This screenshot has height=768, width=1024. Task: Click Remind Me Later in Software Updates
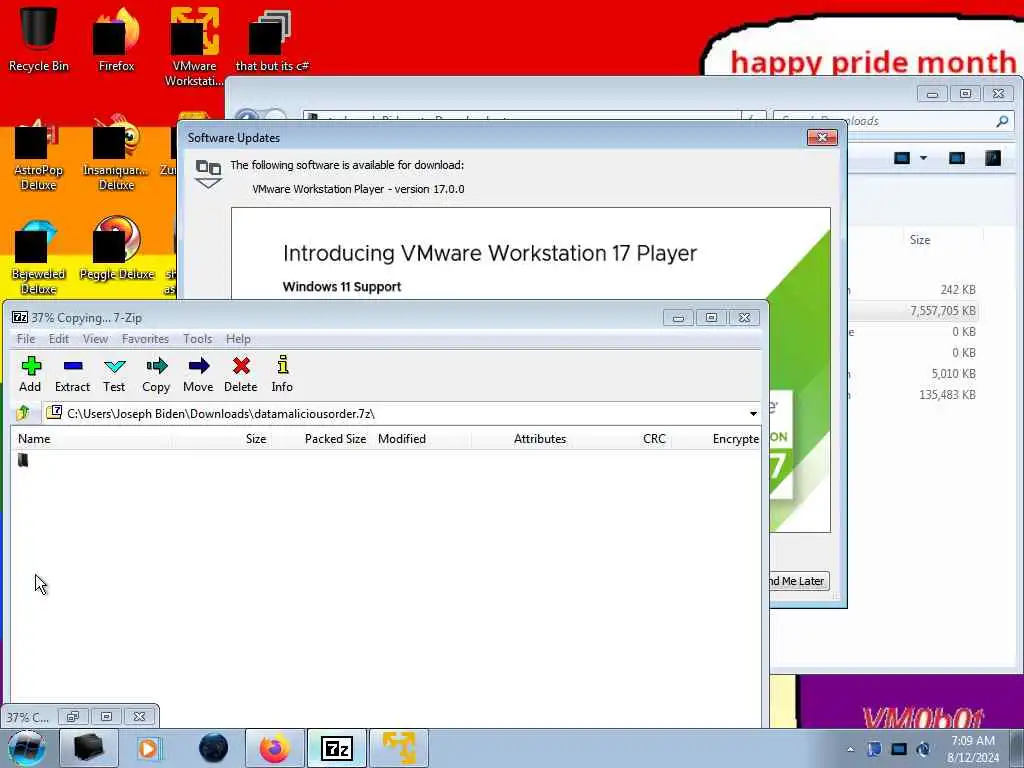798,581
